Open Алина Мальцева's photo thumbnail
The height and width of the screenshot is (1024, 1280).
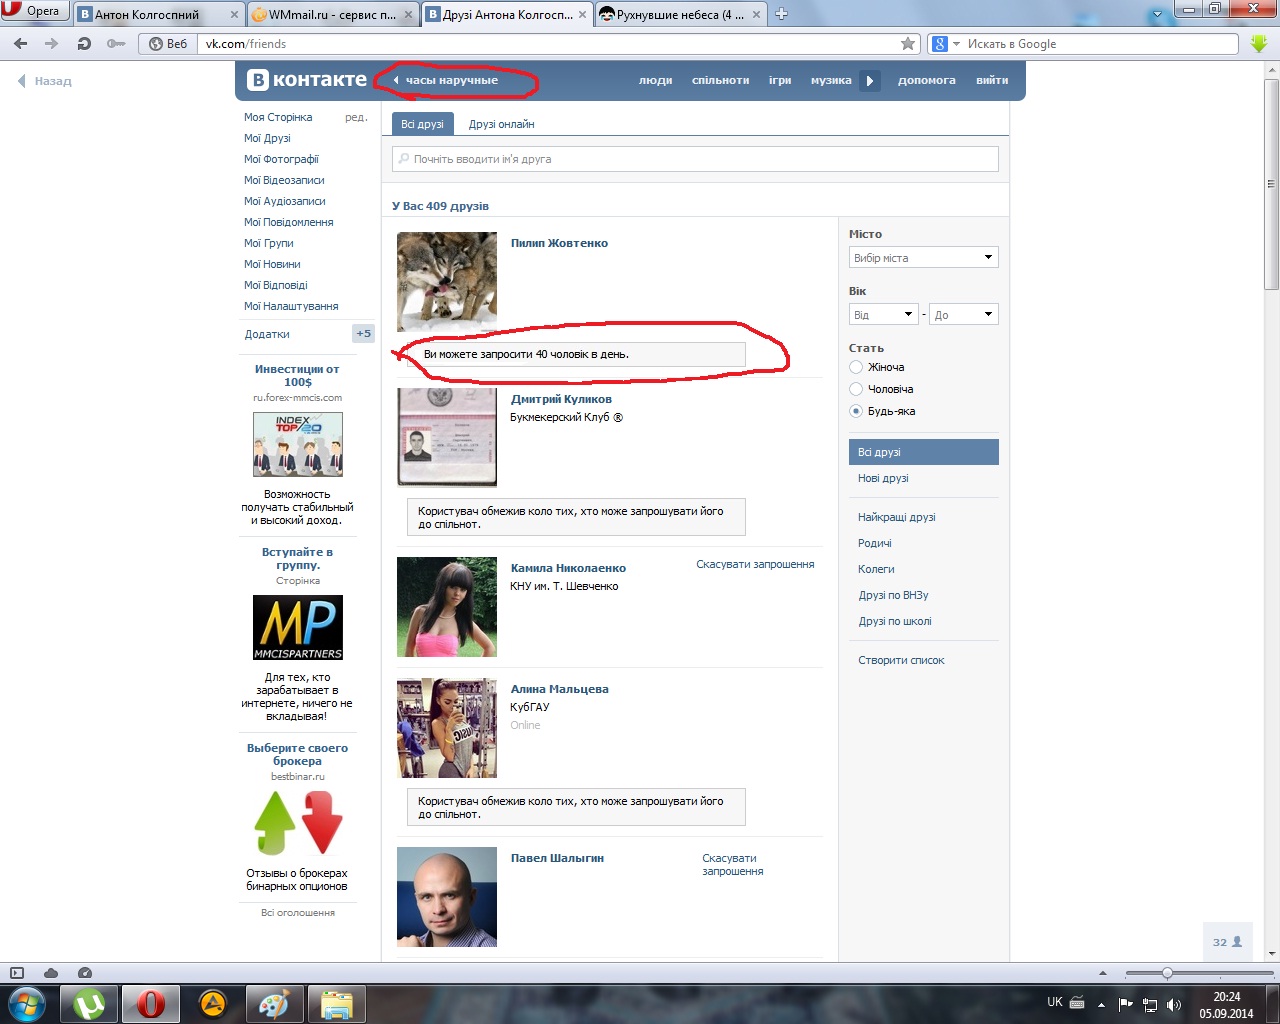coord(447,728)
